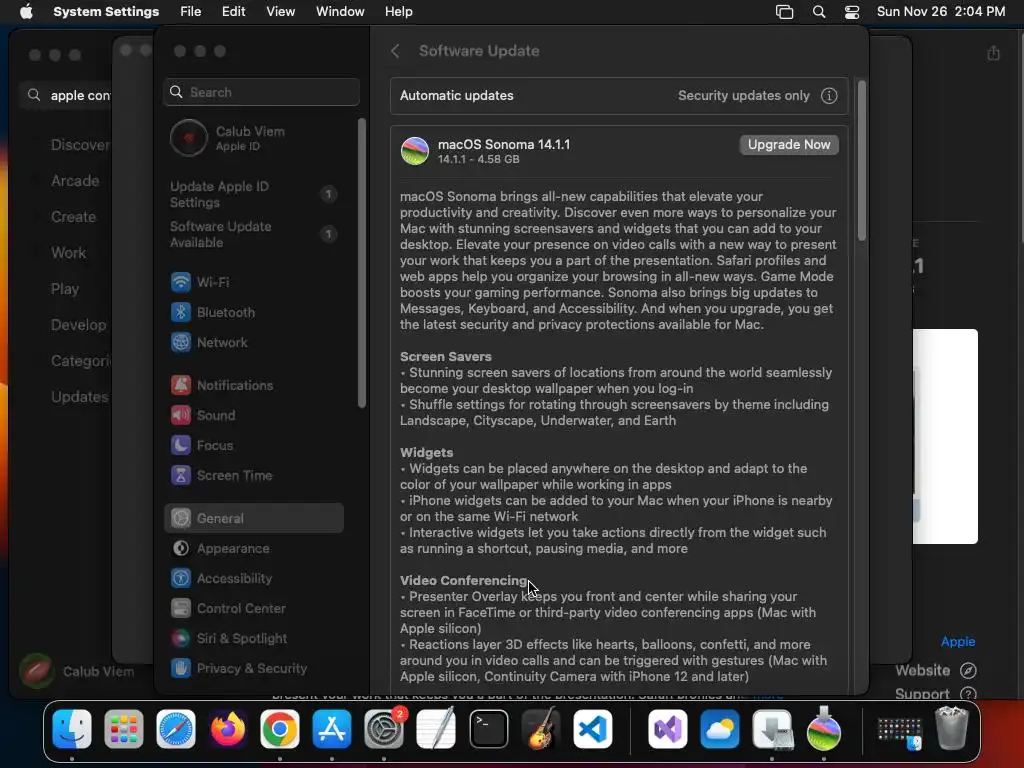
Task: Open Launchpad from the Dock
Action: click(123, 729)
